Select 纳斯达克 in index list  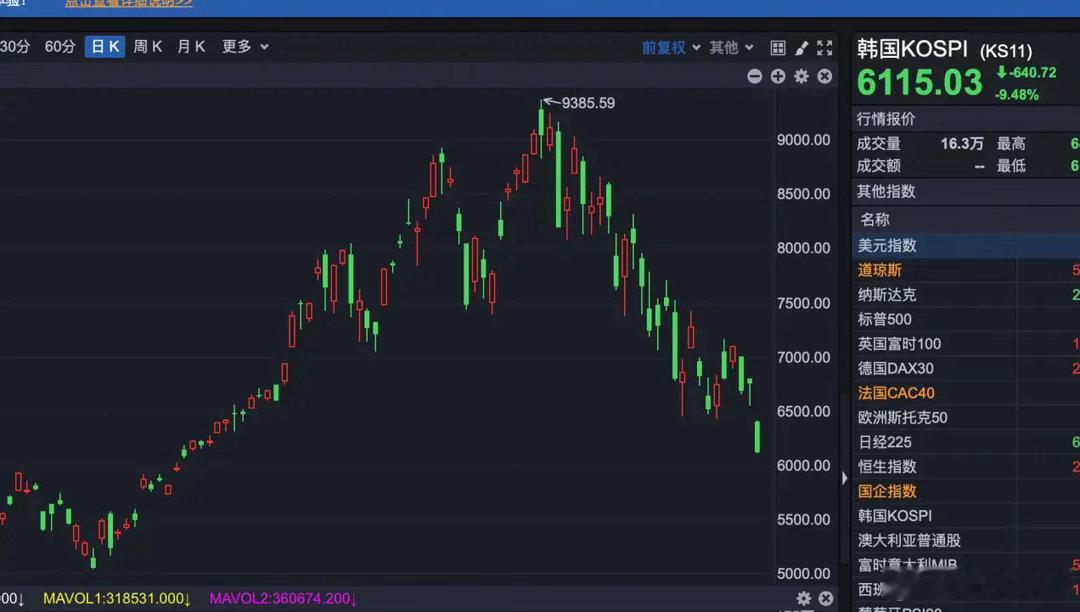click(966, 295)
